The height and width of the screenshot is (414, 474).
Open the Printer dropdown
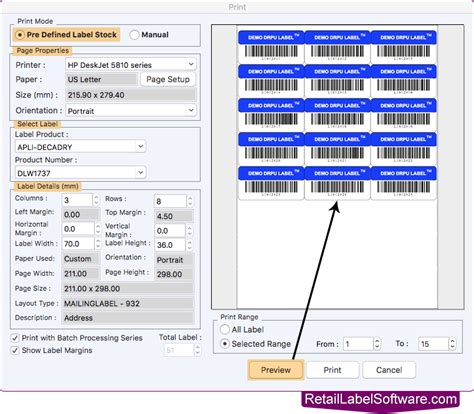pyautogui.click(x=131, y=65)
